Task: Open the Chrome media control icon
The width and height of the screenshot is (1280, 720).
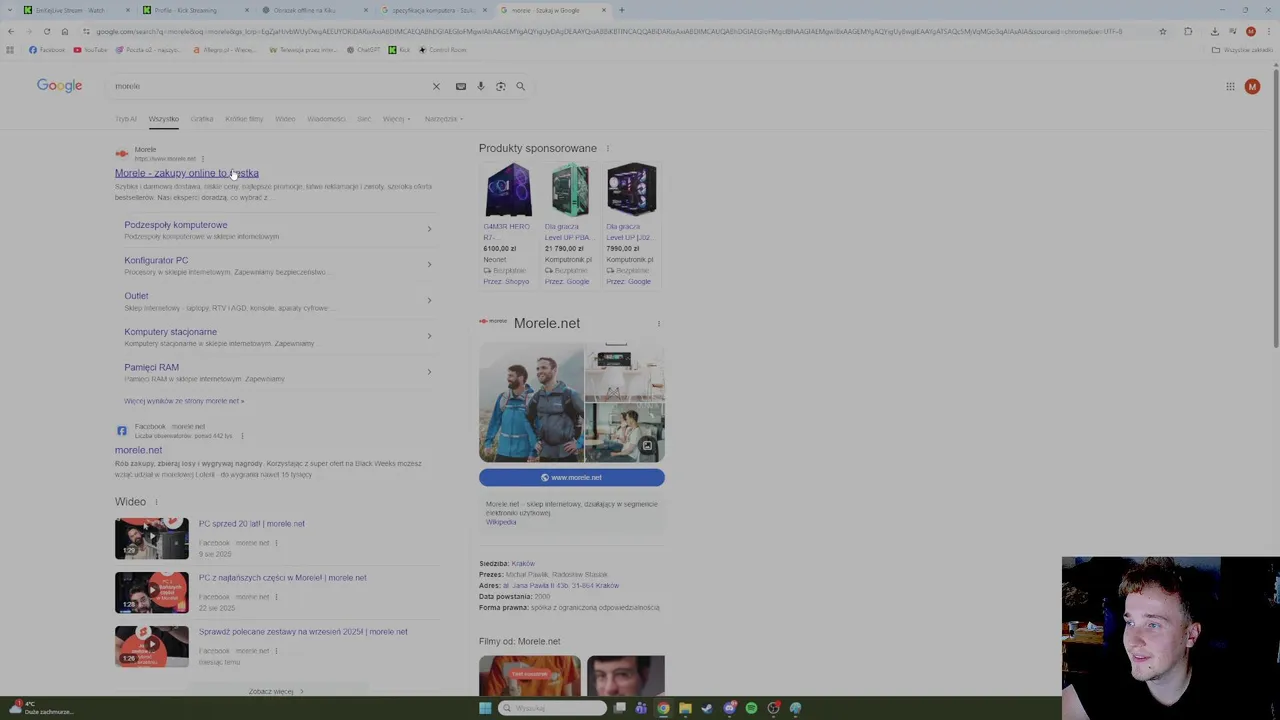Action: [1232, 31]
